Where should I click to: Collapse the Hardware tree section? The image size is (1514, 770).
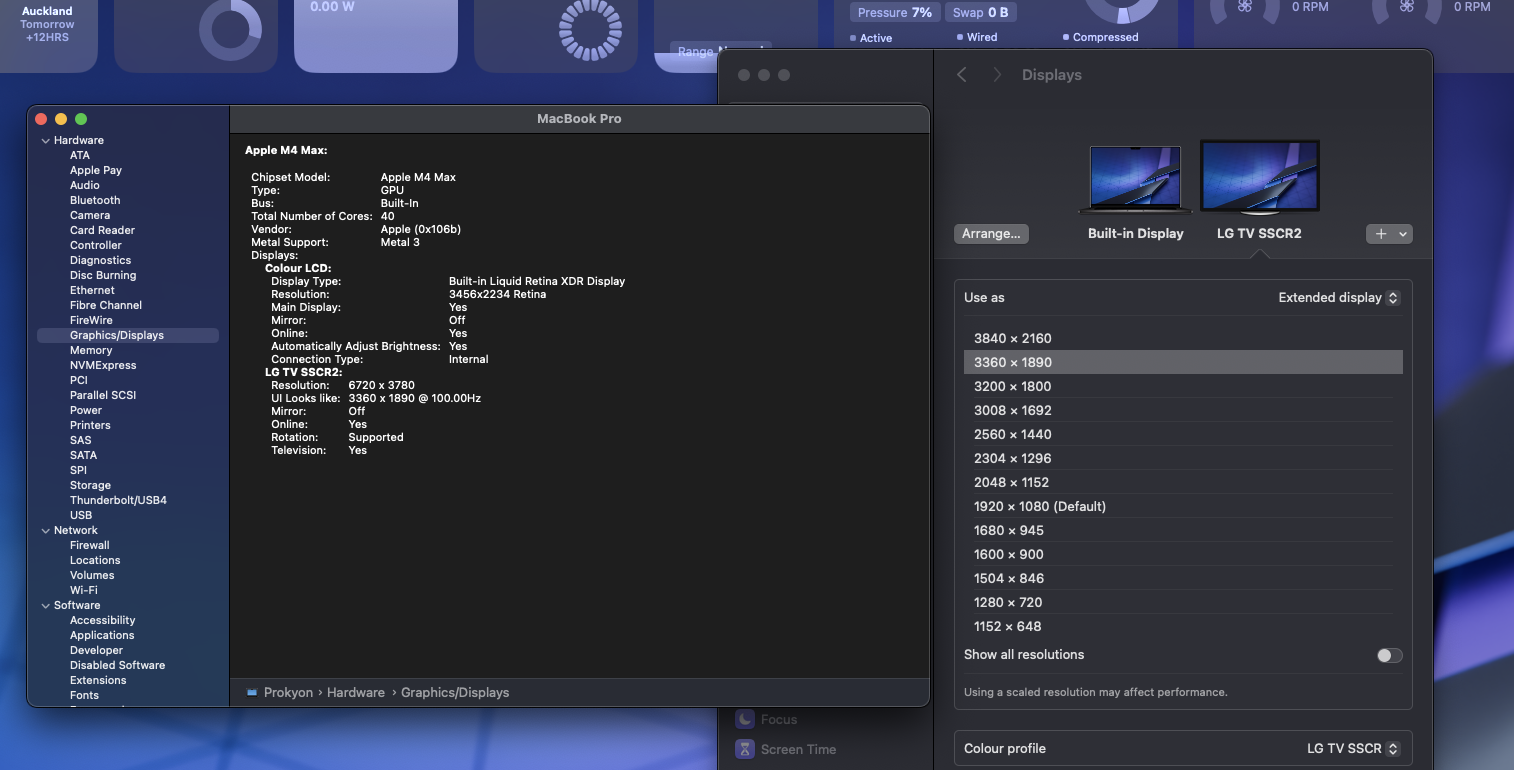[x=45, y=141]
